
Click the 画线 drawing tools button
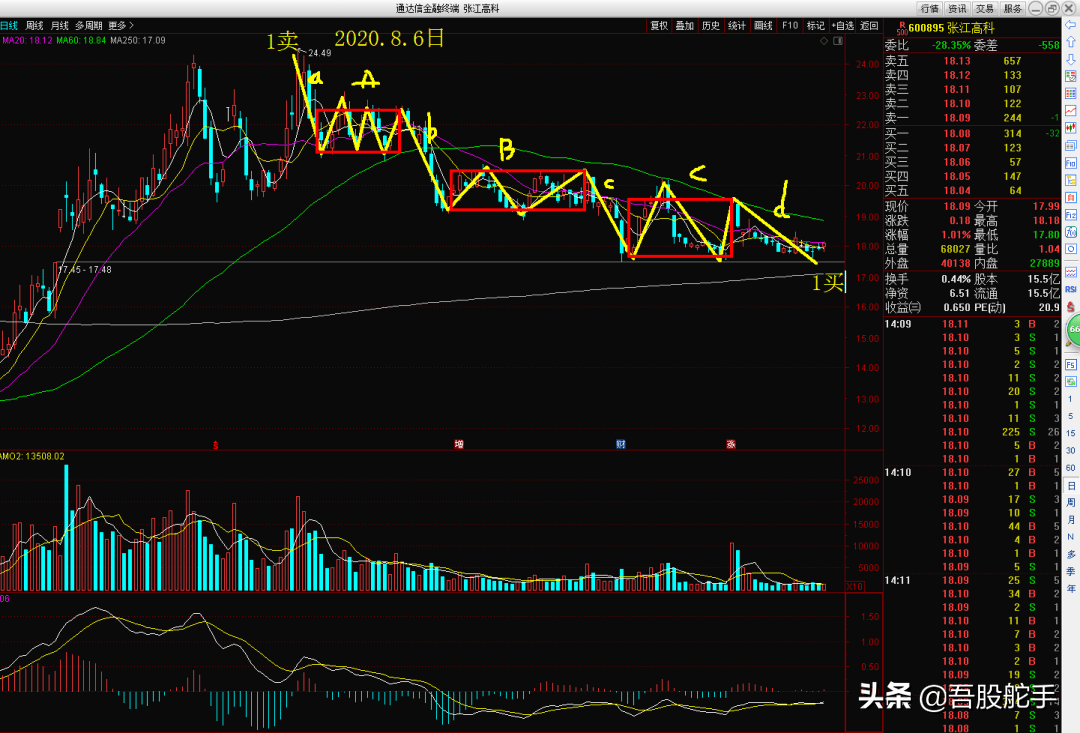pyautogui.click(x=763, y=25)
